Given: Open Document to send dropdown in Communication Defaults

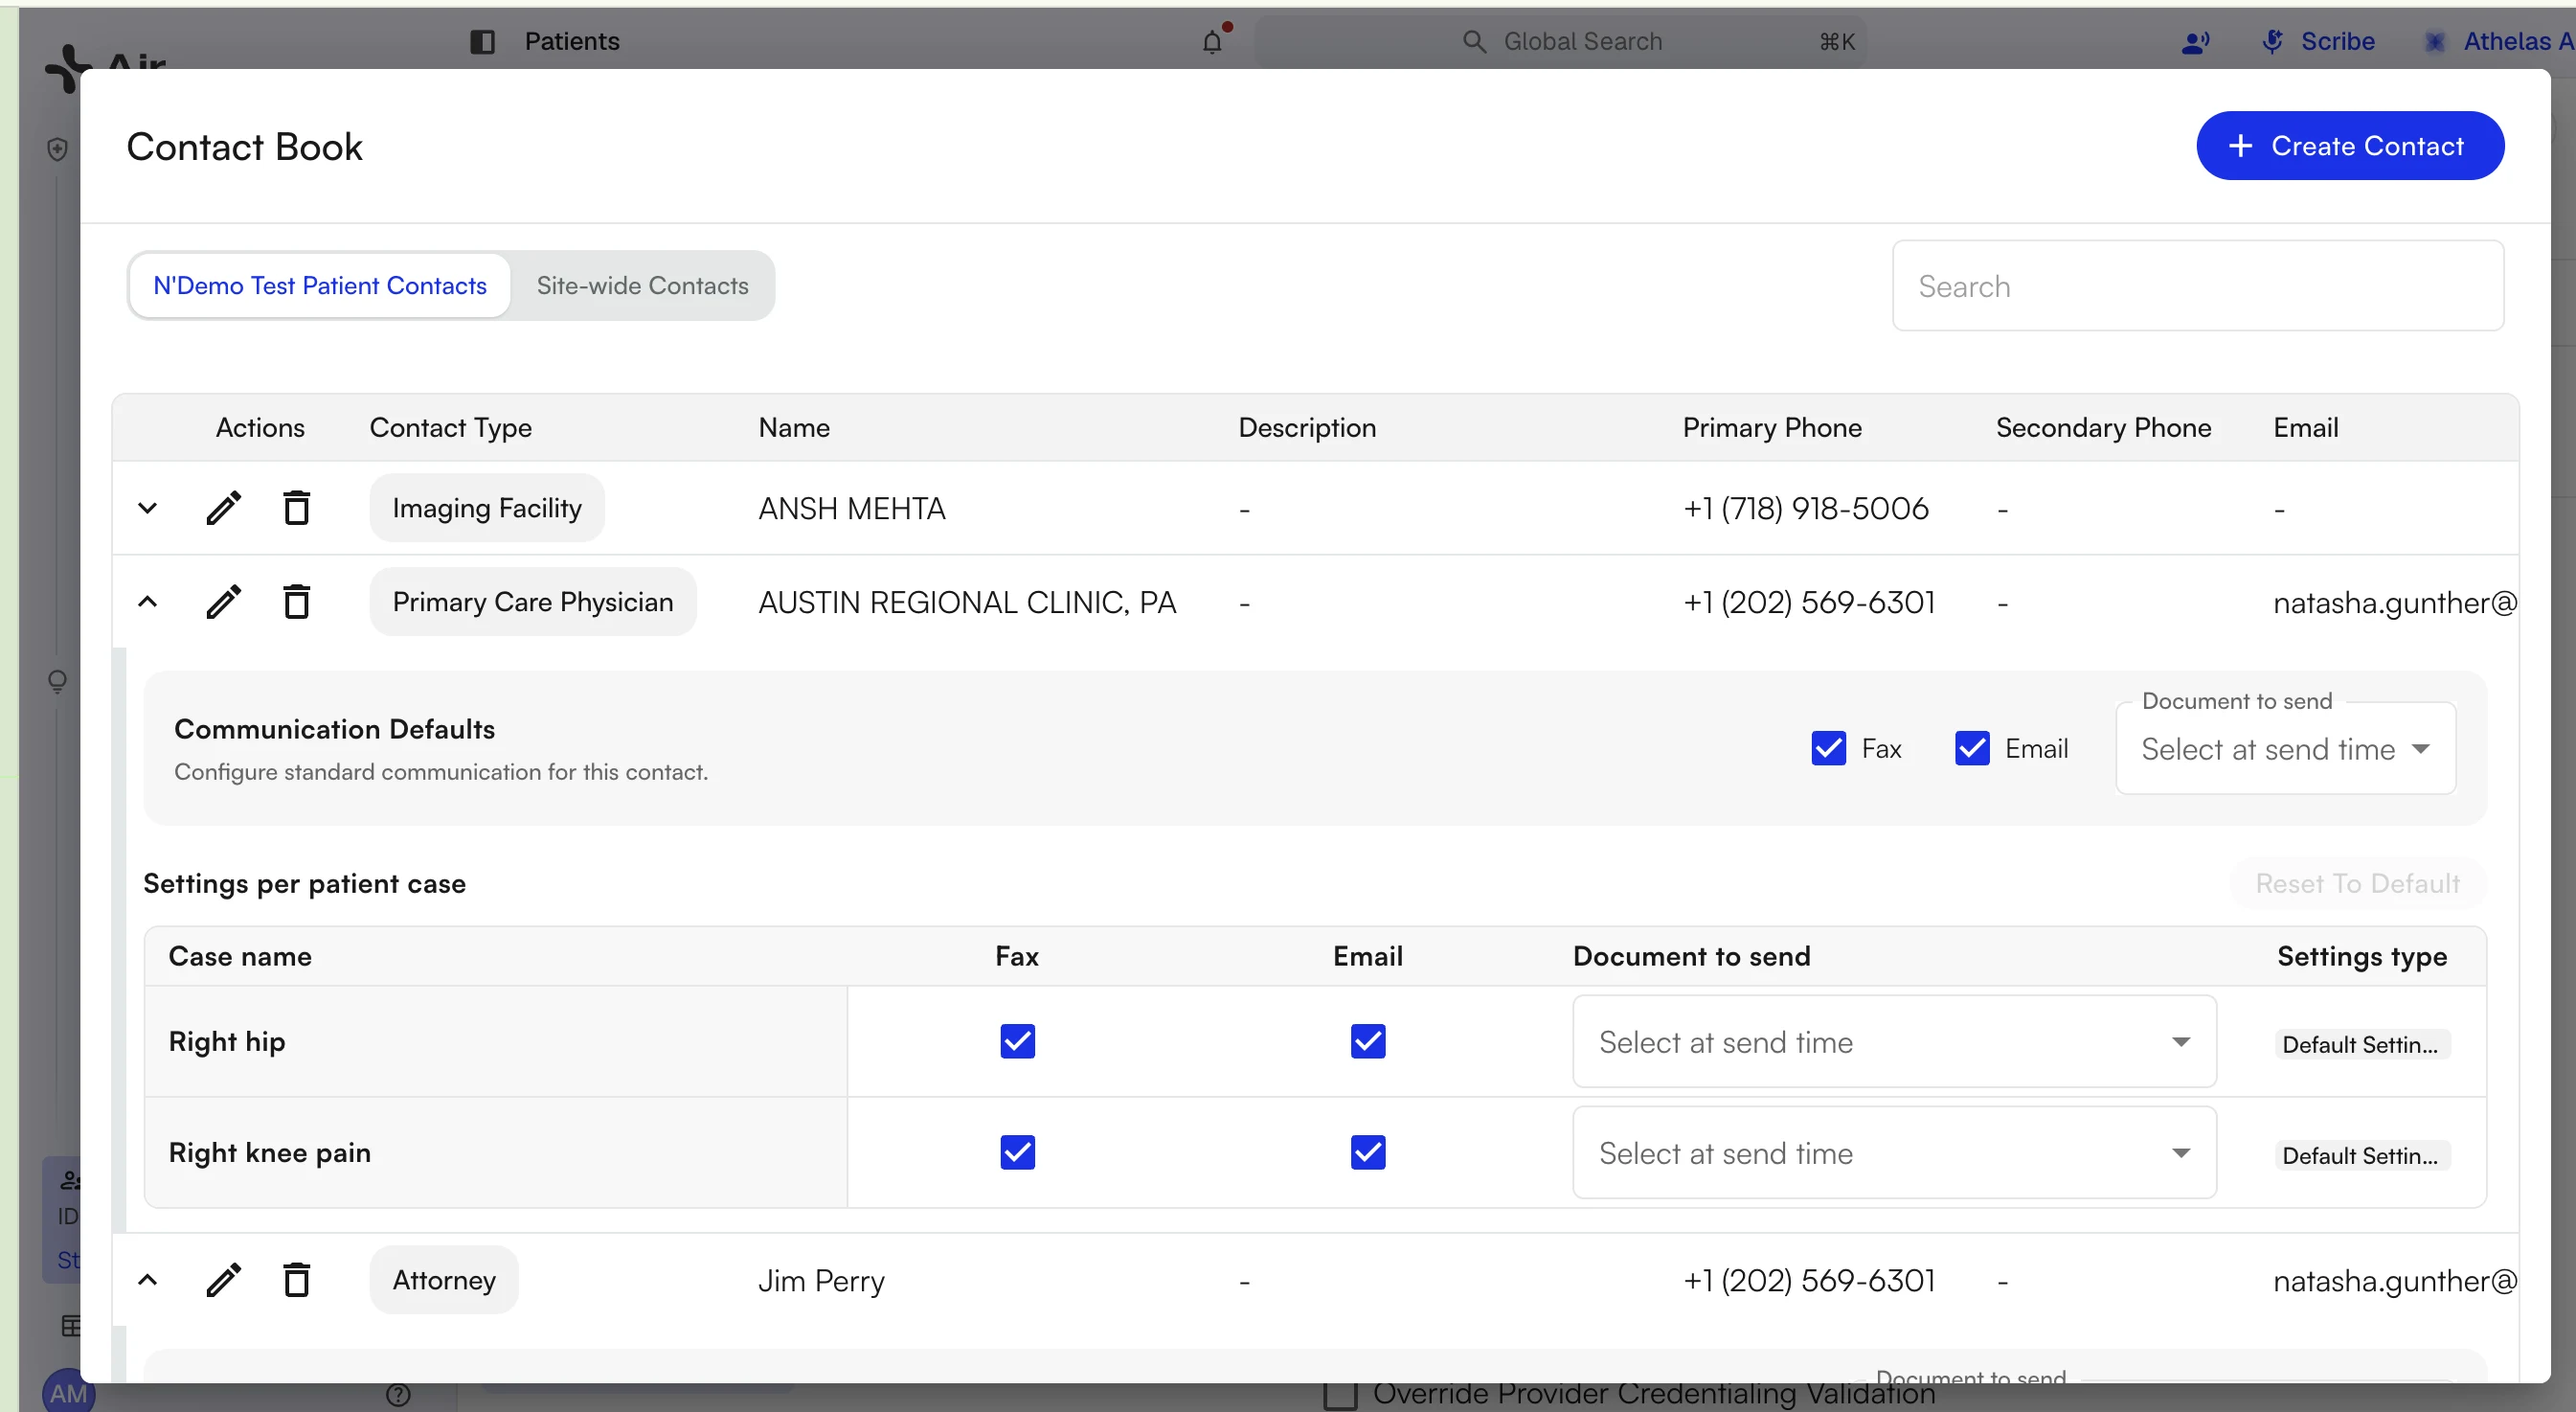Looking at the screenshot, I should coord(2285,749).
